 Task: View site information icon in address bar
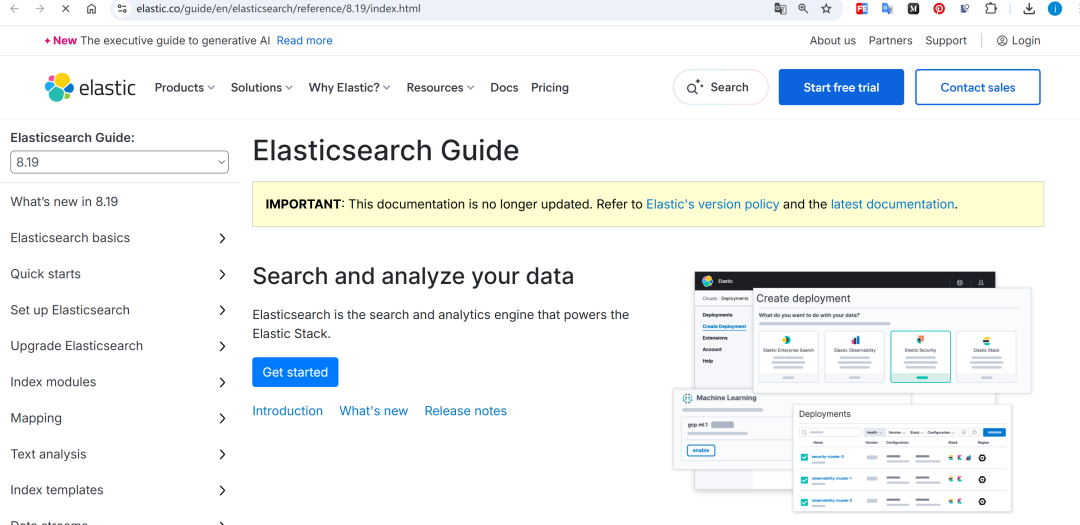click(122, 9)
